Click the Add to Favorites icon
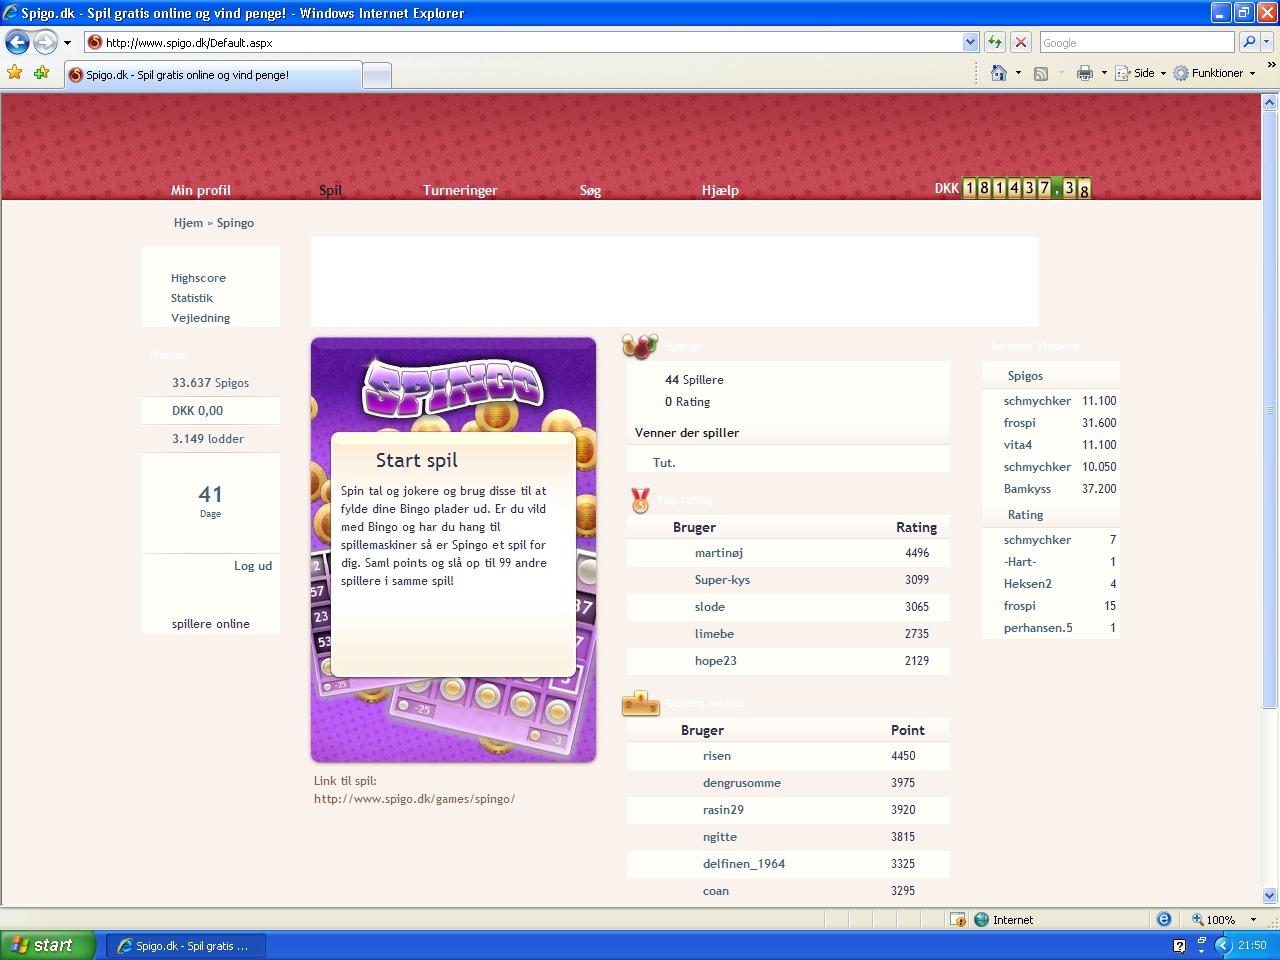 pyautogui.click(x=41, y=73)
